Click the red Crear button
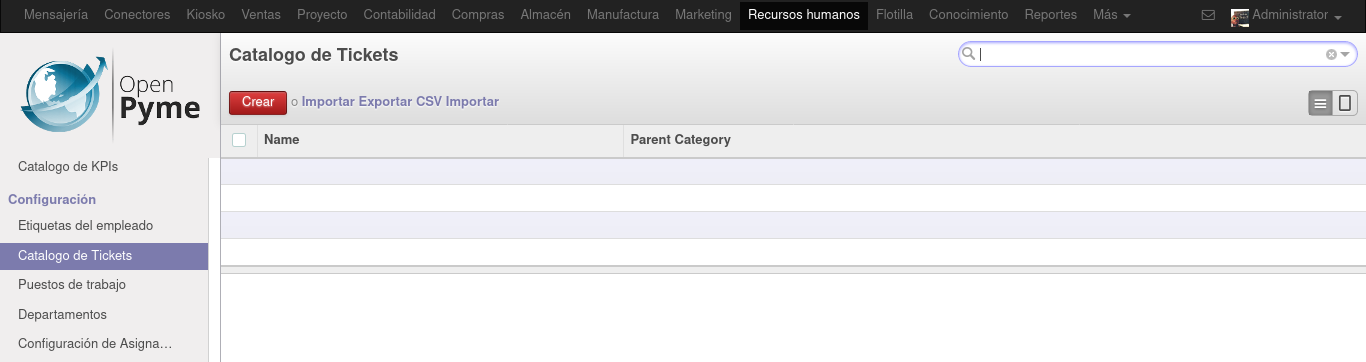The height and width of the screenshot is (362, 1366). pyautogui.click(x=258, y=102)
